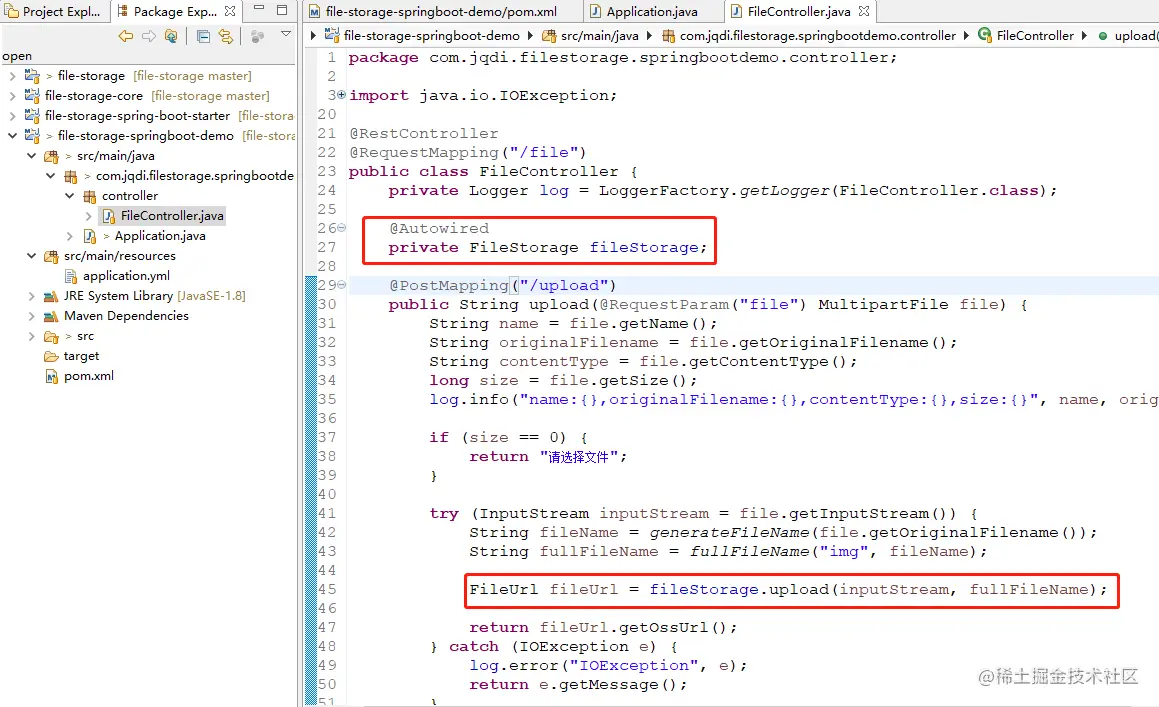Click line number 45 in the gutter

pos(326,589)
